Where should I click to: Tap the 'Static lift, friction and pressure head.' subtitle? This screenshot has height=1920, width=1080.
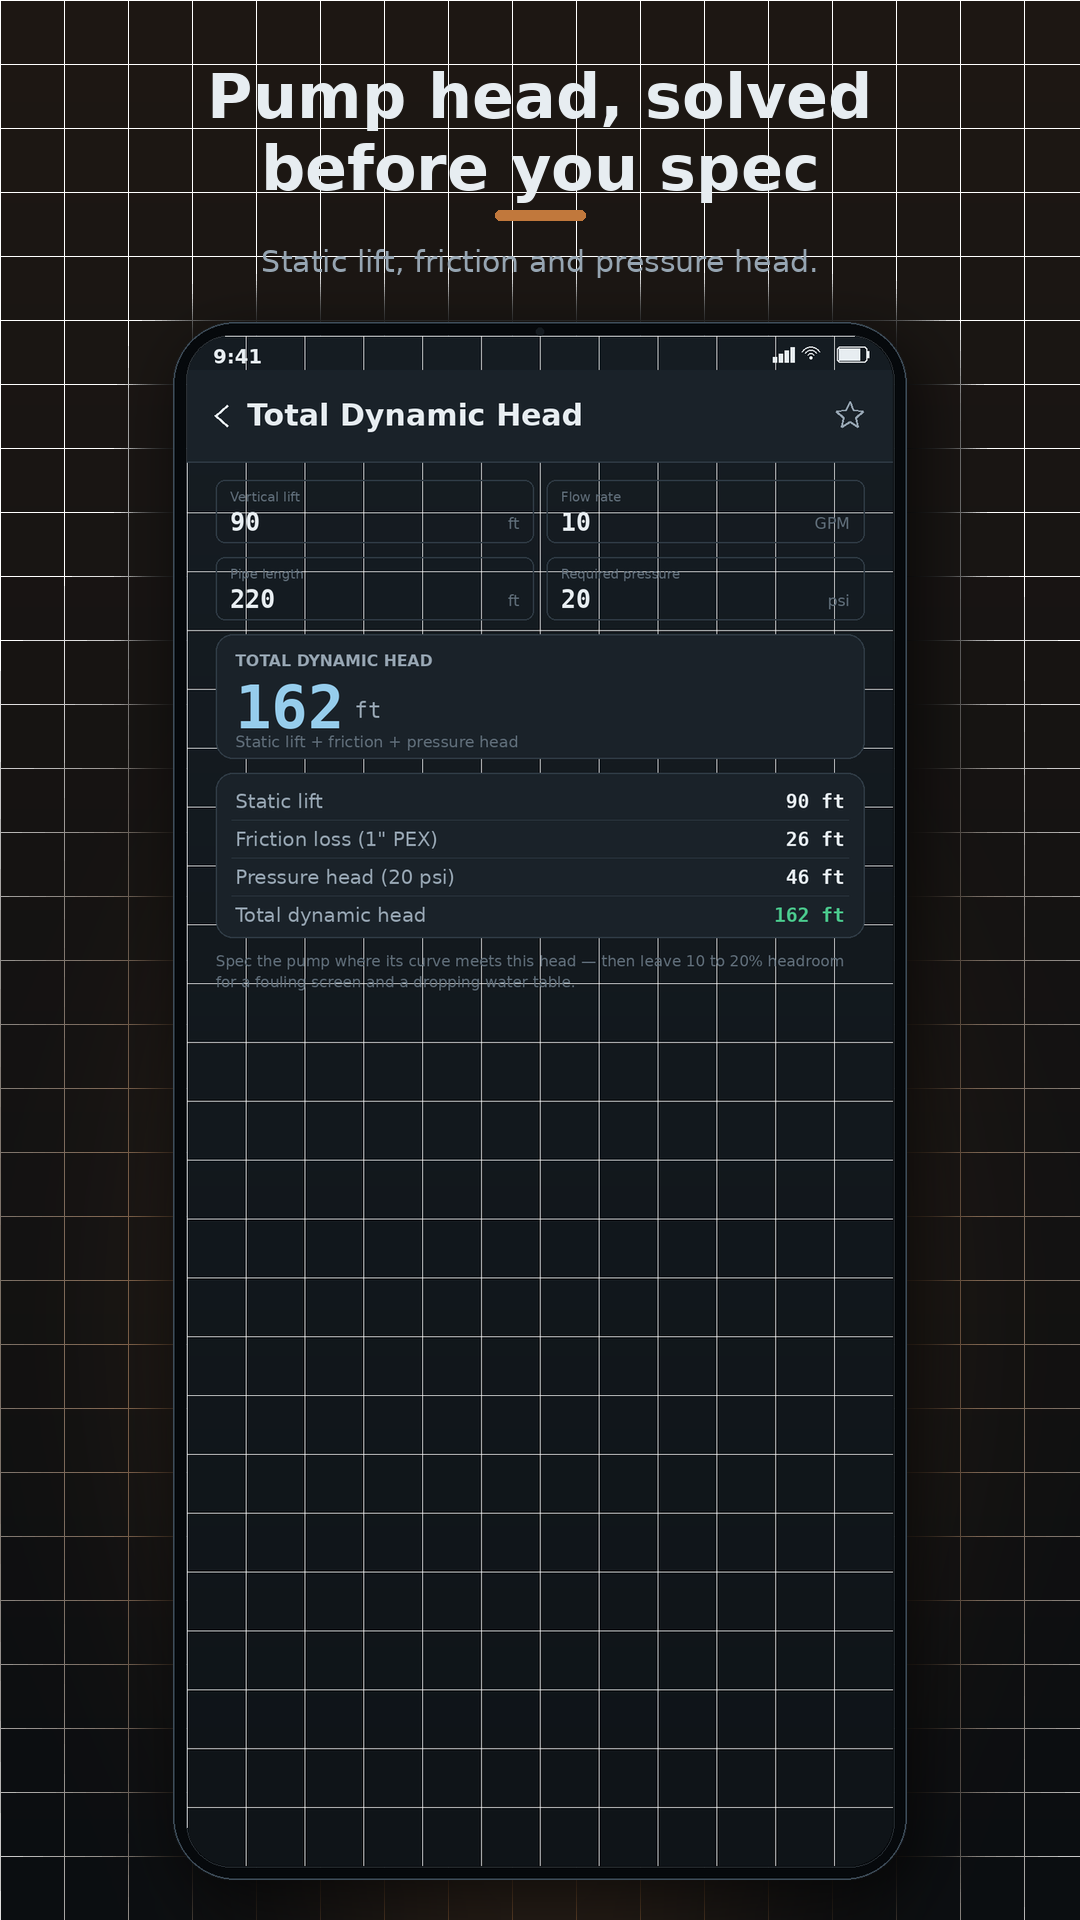coord(540,262)
